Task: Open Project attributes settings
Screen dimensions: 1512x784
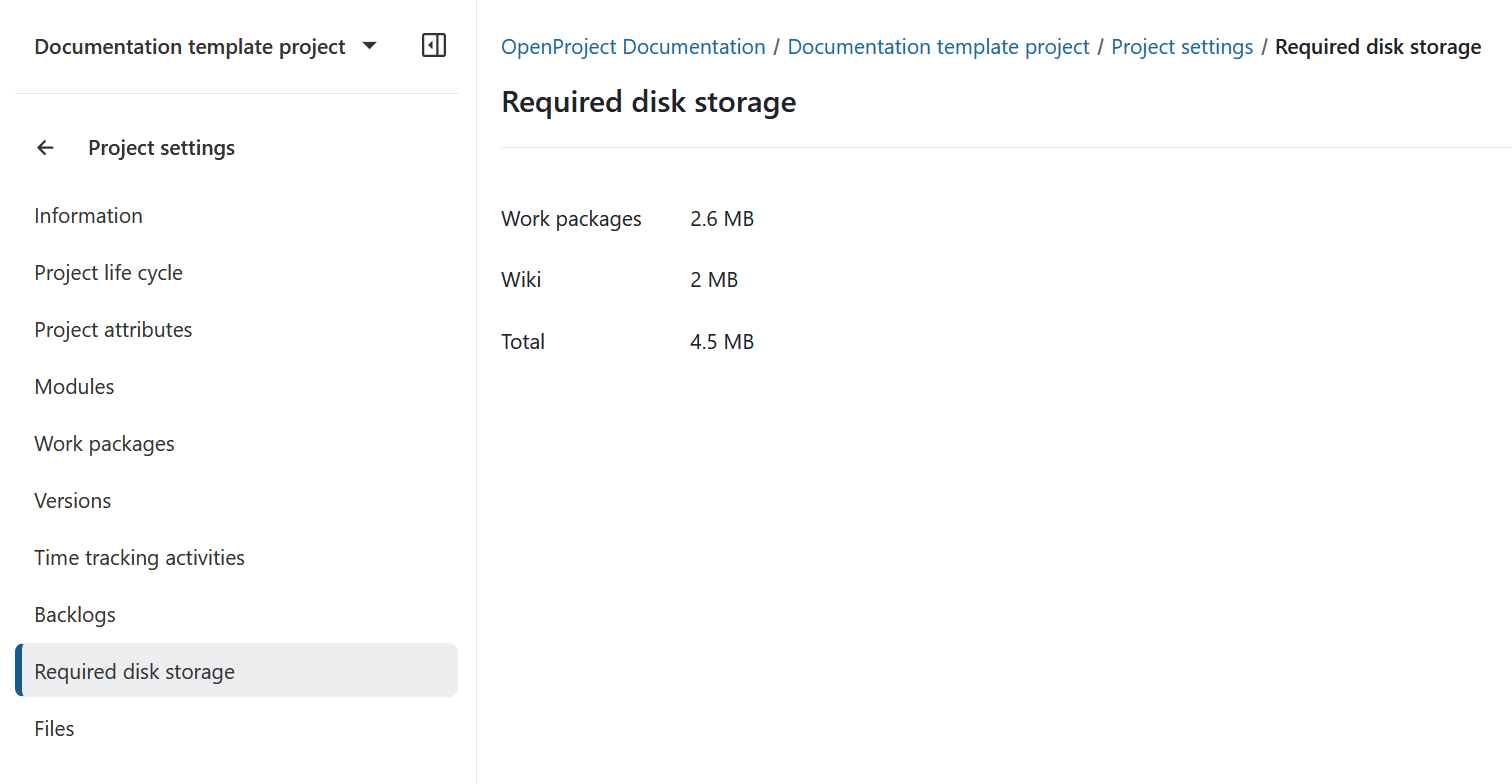Action: tap(113, 329)
